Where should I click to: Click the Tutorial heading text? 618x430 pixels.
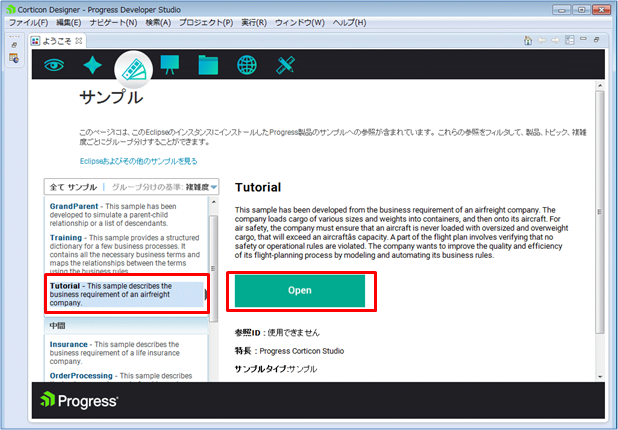(258, 187)
